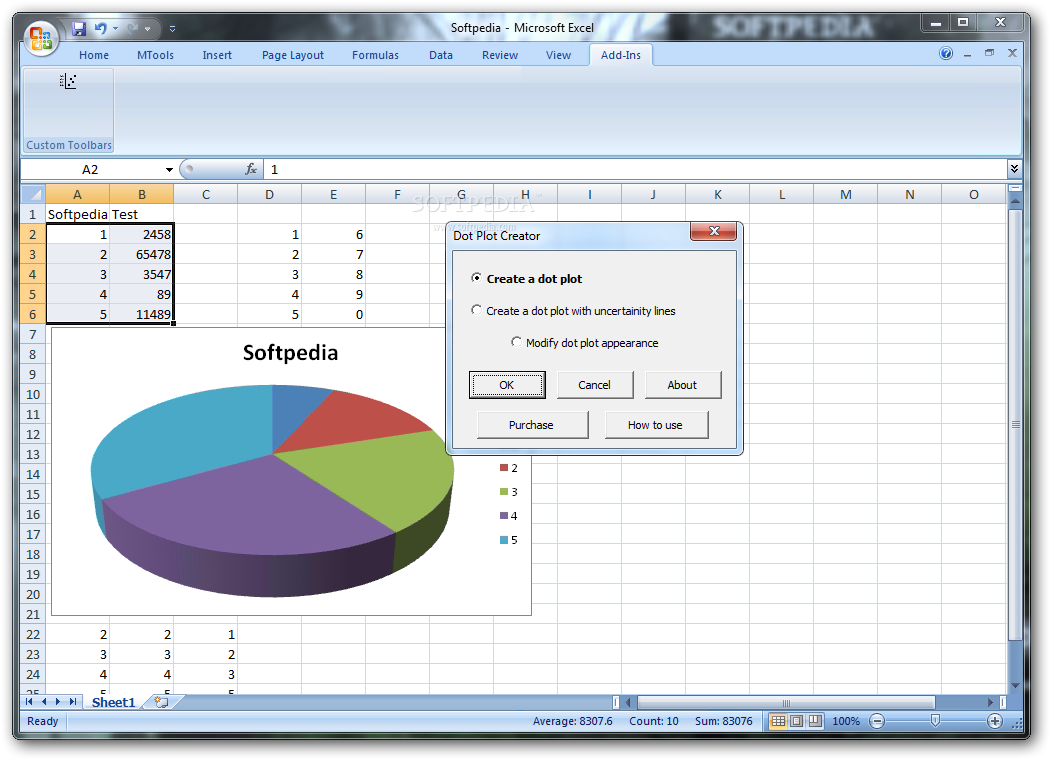The image size is (1051, 760).
Task: Click the Select All corner button
Action: click(x=33, y=194)
